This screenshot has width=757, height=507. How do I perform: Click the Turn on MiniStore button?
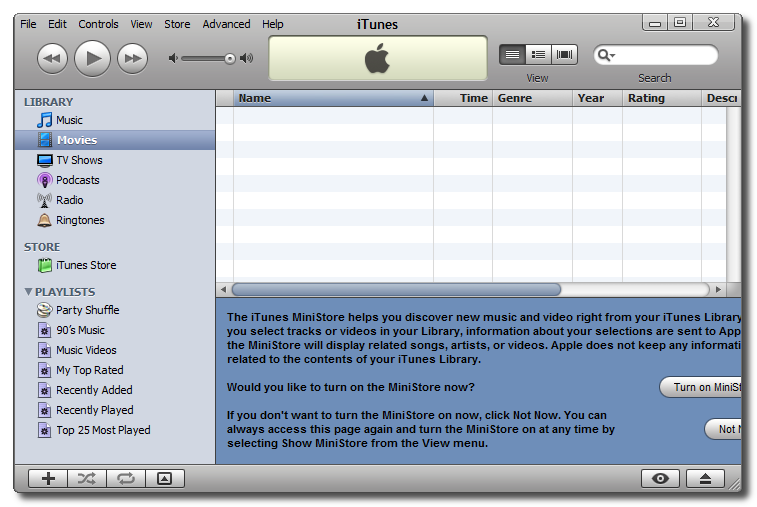click(701, 387)
